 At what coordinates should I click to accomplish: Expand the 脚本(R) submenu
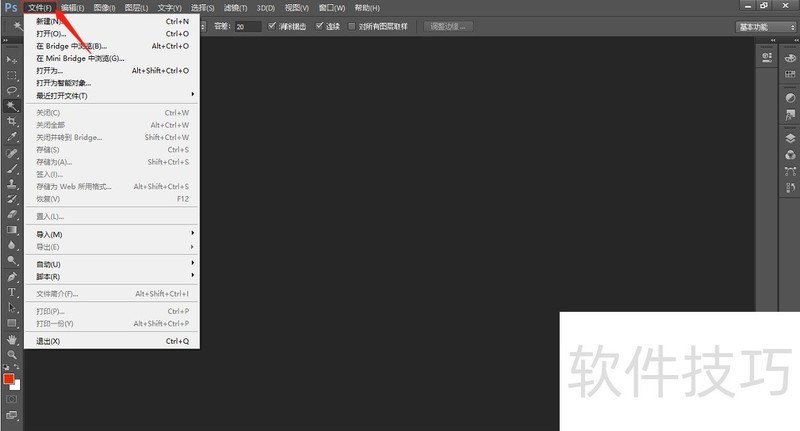pos(111,276)
